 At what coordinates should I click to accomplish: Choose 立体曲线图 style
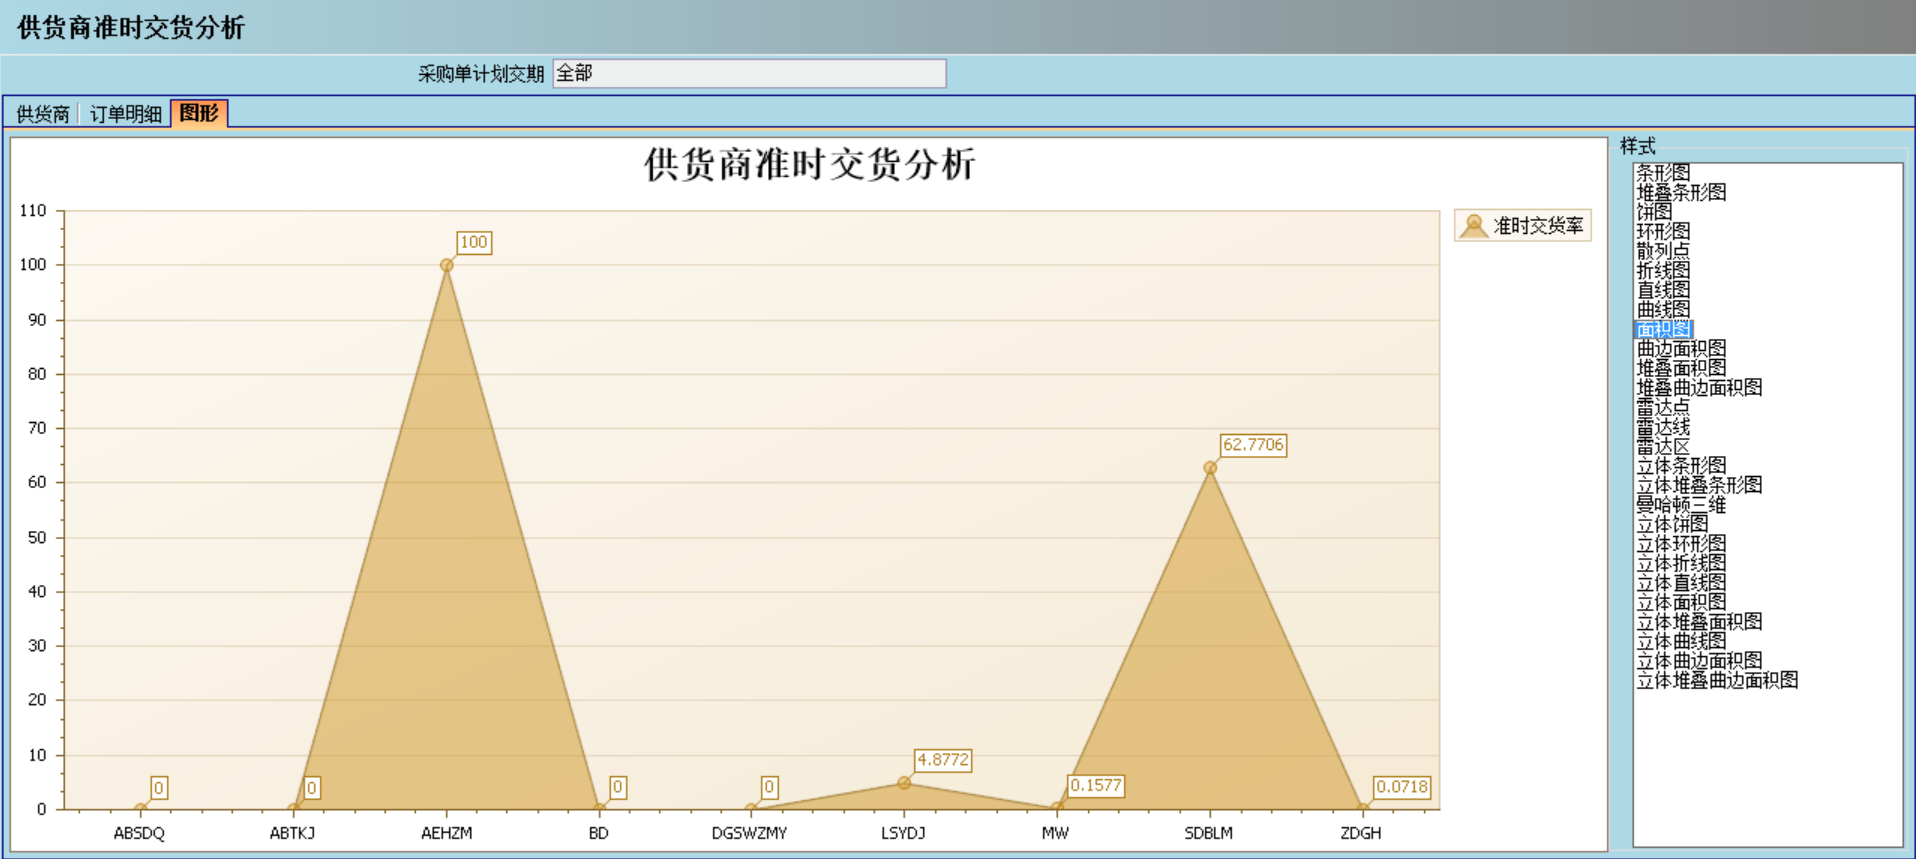(x=1681, y=641)
